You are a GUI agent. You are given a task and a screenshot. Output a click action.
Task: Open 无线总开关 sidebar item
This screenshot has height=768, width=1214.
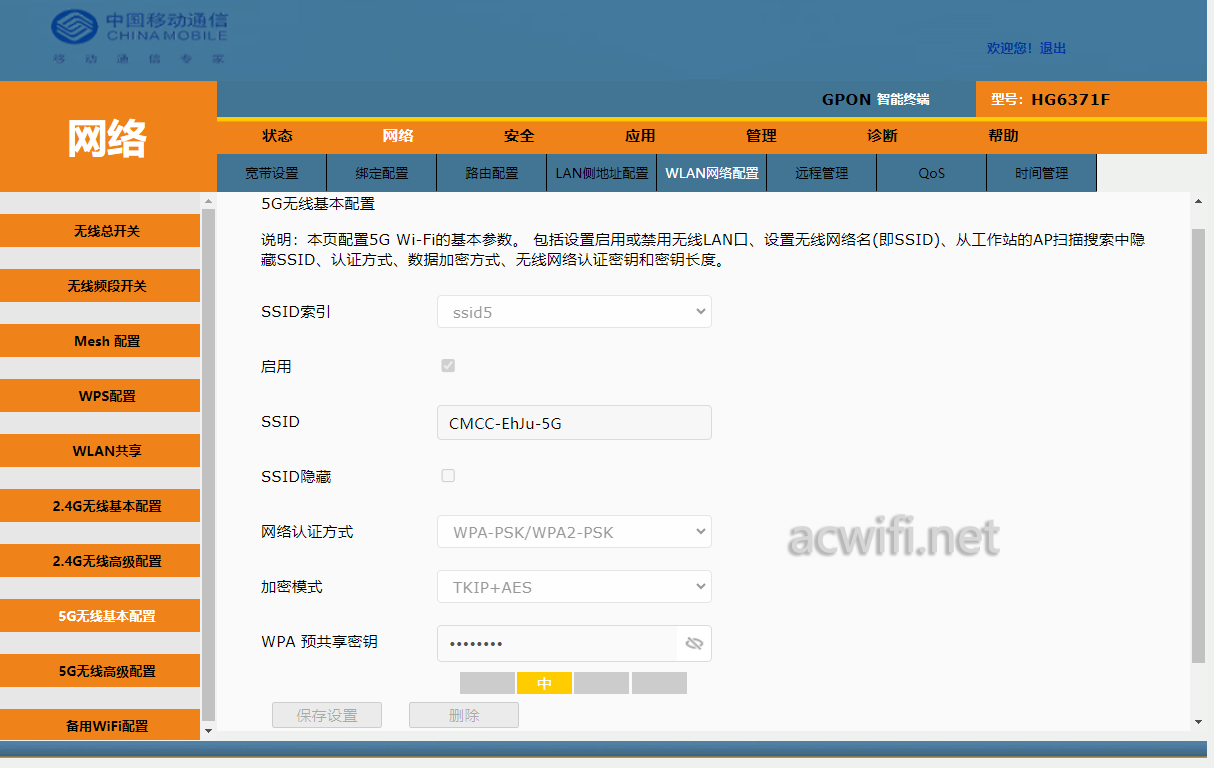pos(100,231)
